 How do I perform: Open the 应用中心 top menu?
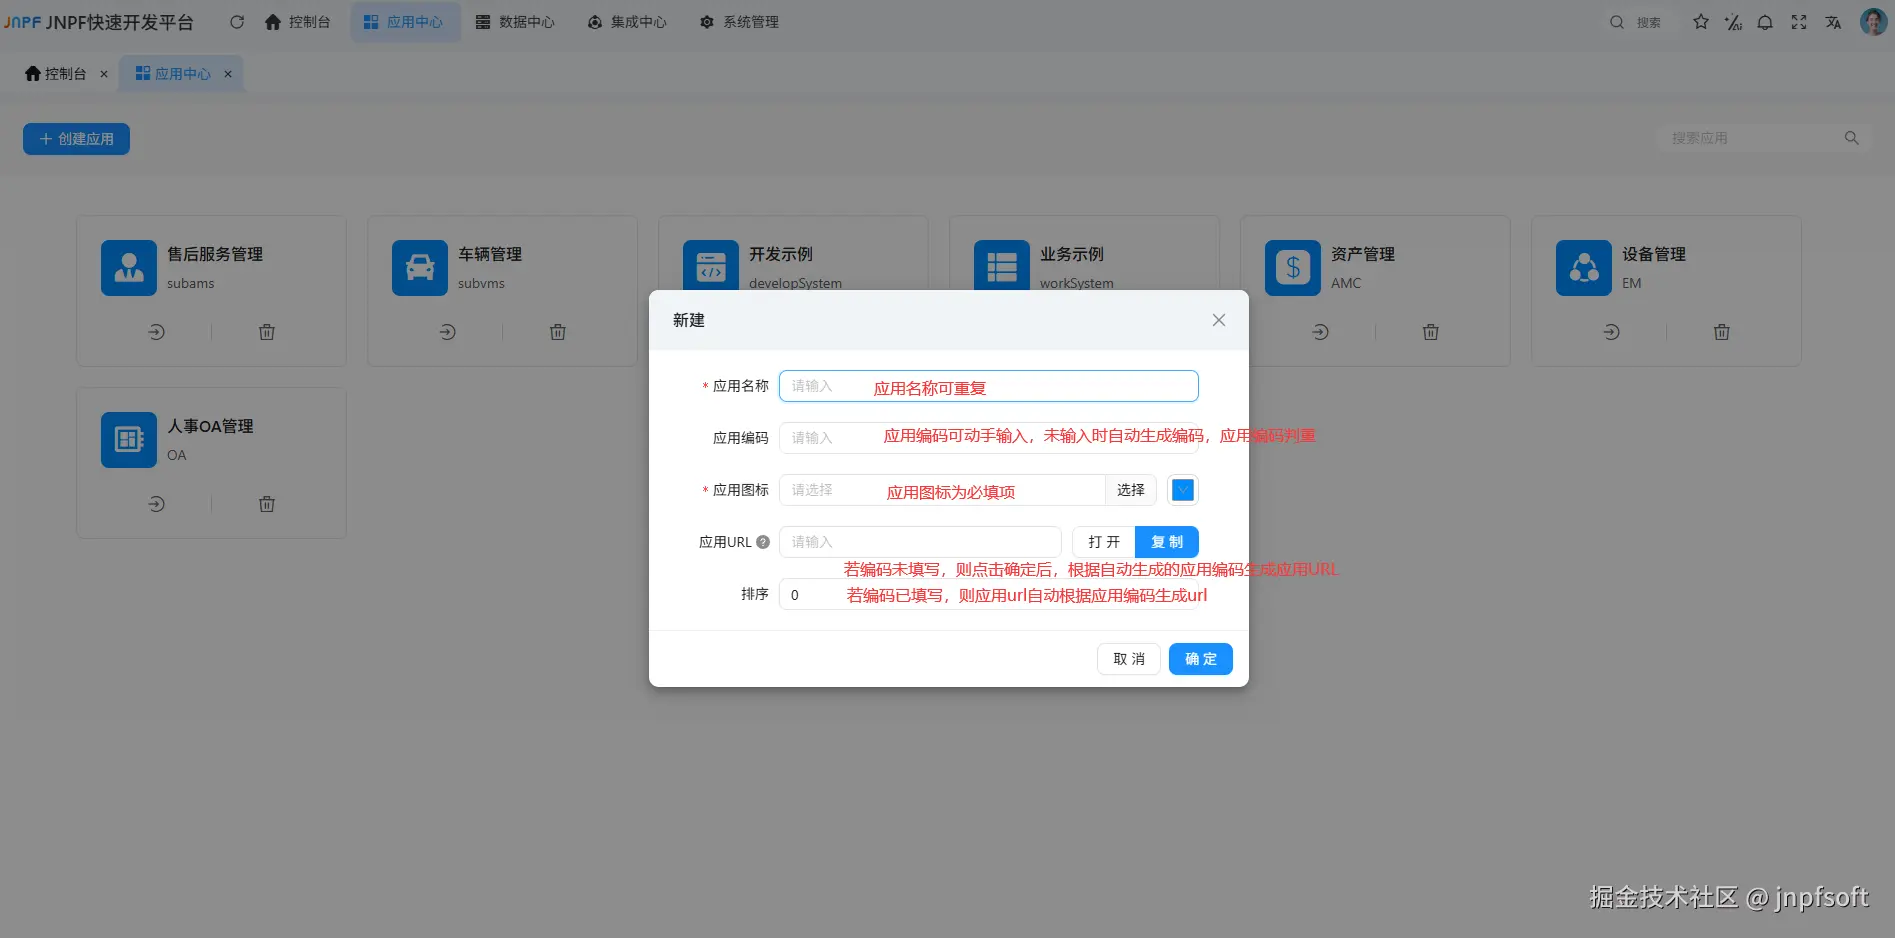pyautogui.click(x=404, y=22)
